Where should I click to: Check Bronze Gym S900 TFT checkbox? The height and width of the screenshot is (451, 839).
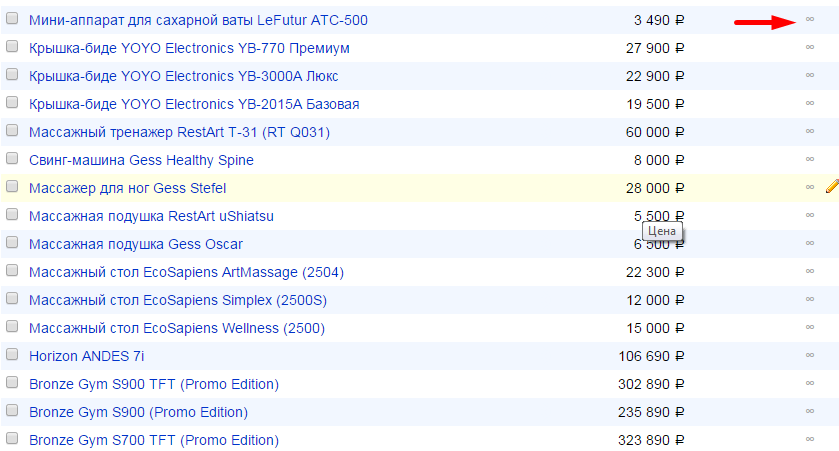coord(12,382)
